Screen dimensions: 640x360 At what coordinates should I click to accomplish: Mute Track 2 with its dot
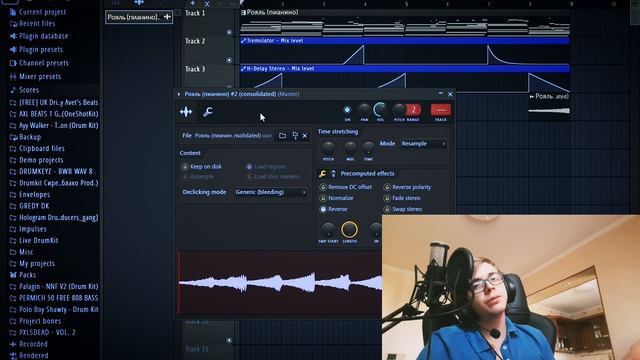[229, 60]
